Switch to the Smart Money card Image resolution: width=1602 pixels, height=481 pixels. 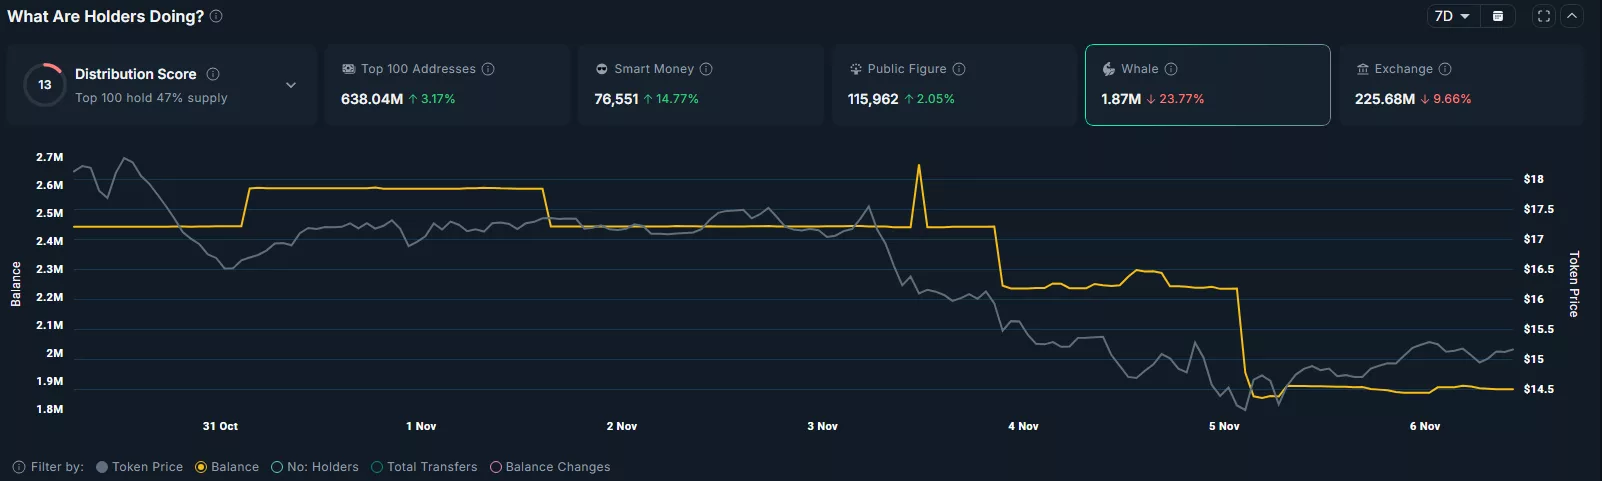coord(700,85)
